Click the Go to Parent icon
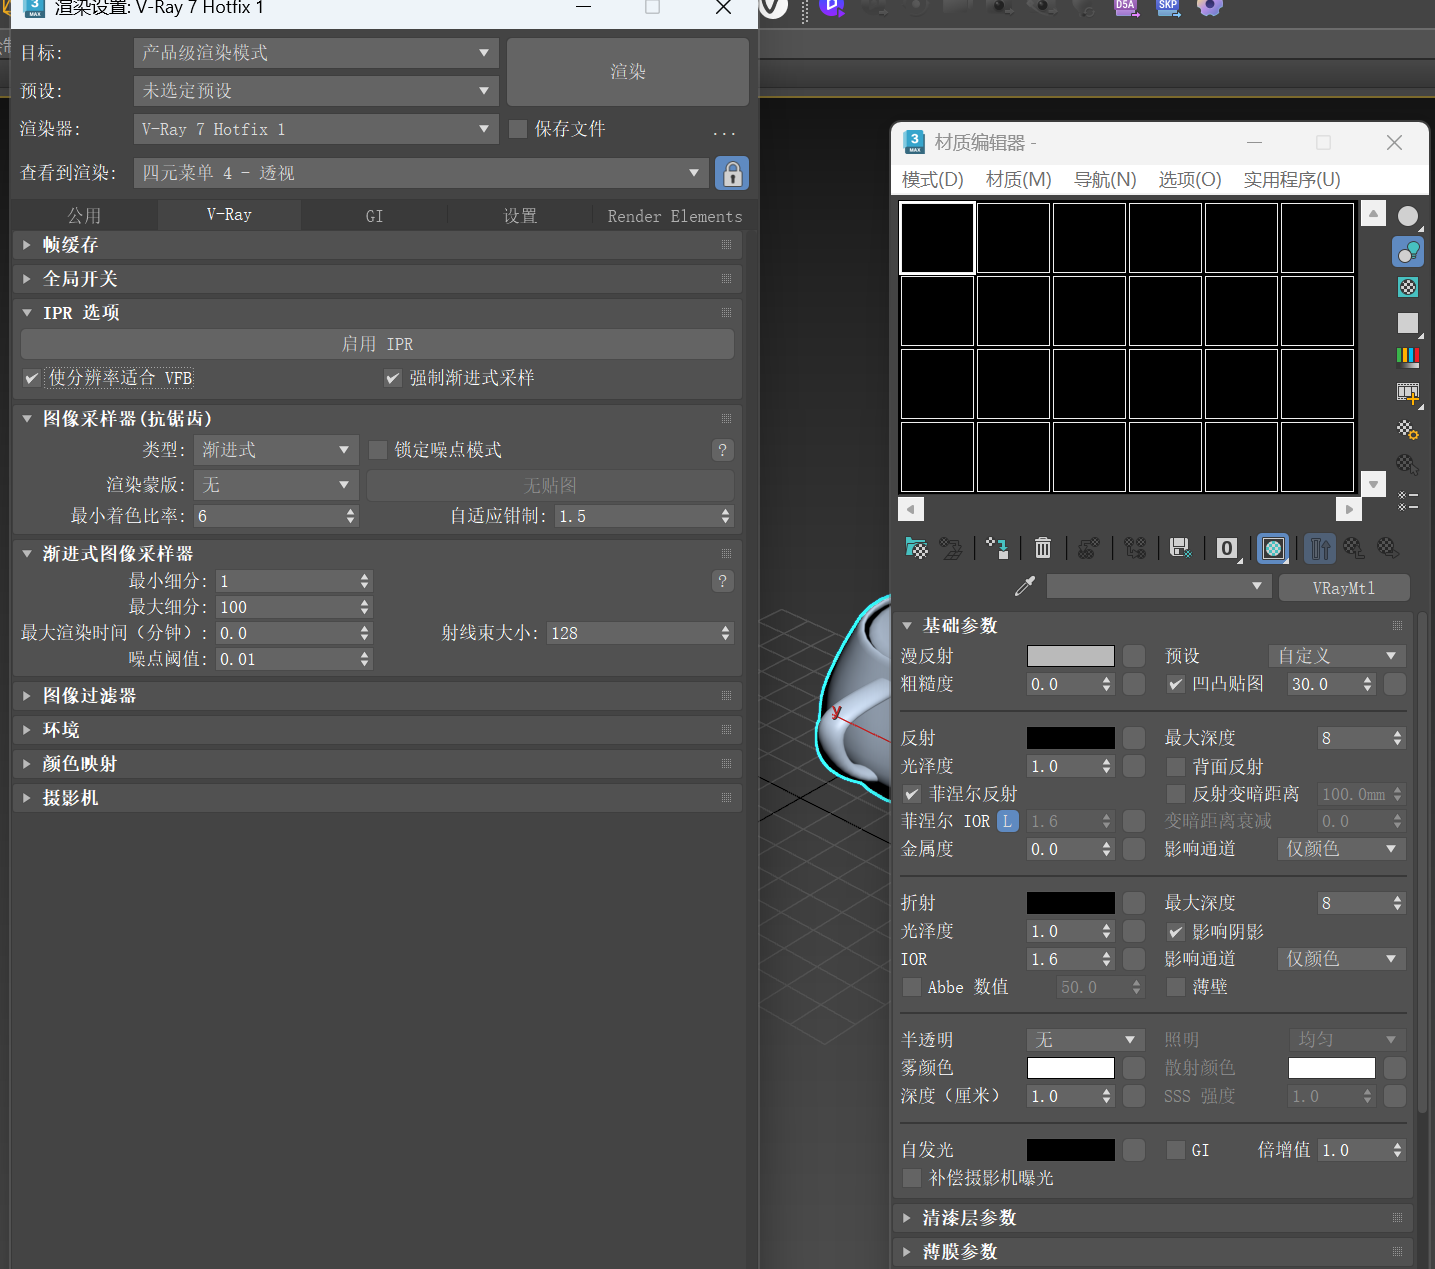The image size is (1435, 1269). [x=1354, y=548]
